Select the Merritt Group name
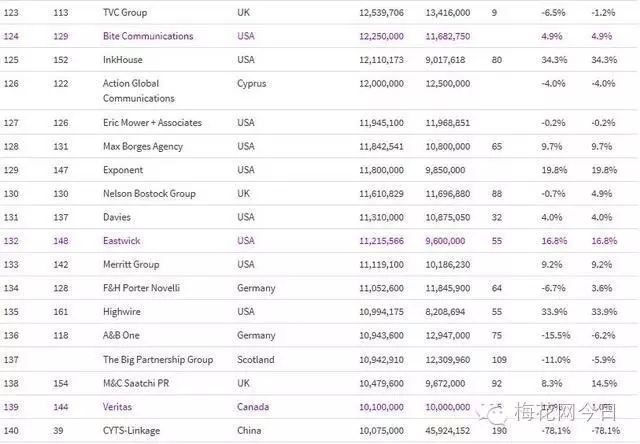The width and height of the screenshot is (640, 444). pos(131,265)
